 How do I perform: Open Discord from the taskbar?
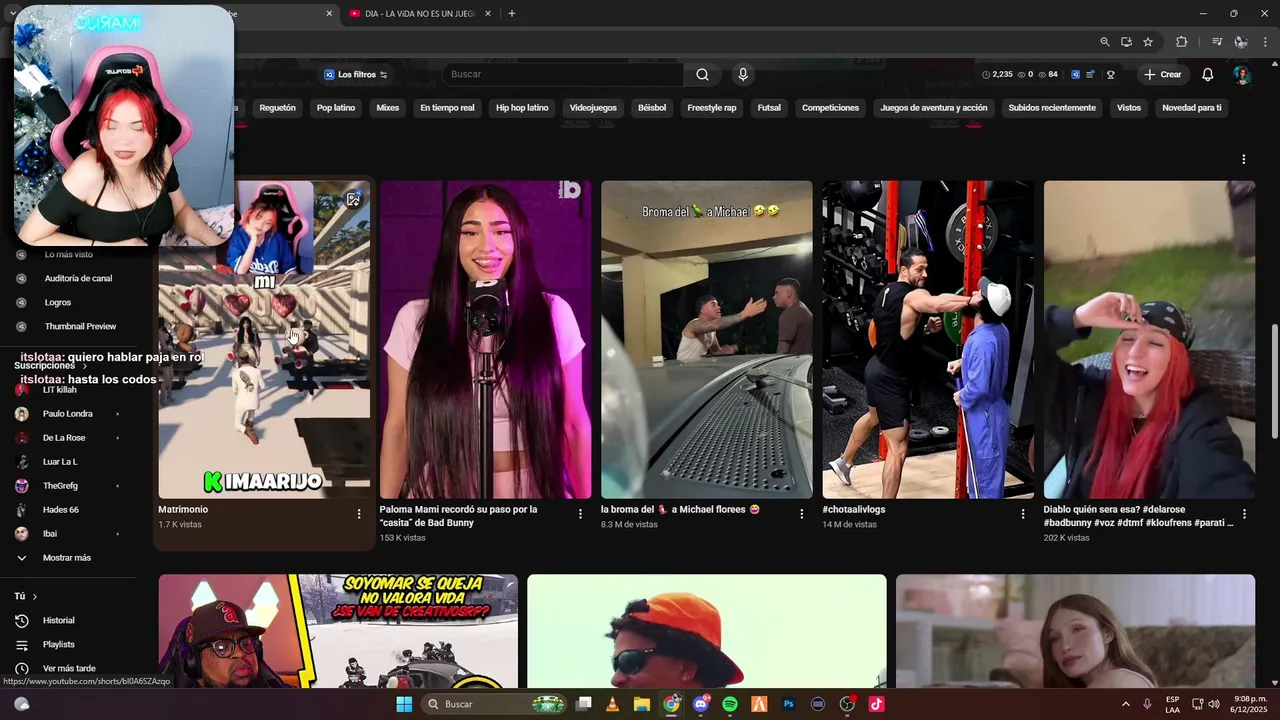pos(700,704)
